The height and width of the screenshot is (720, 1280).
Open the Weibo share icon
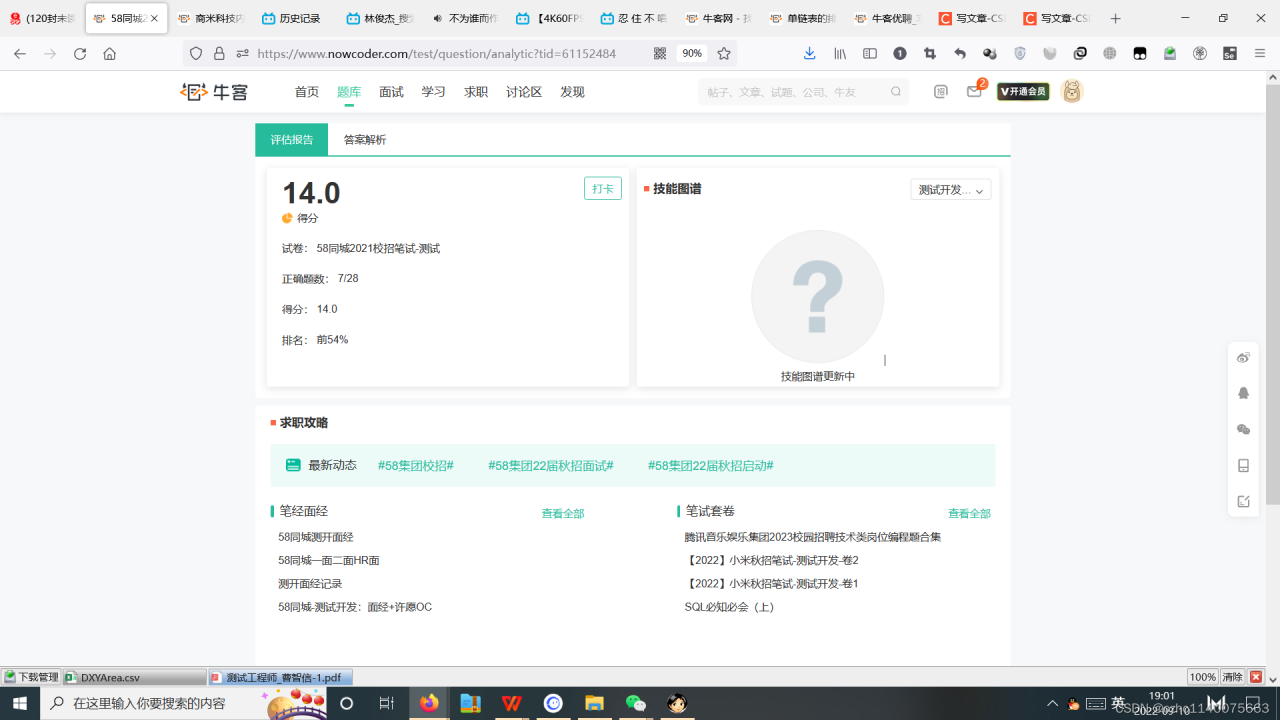(1243, 357)
